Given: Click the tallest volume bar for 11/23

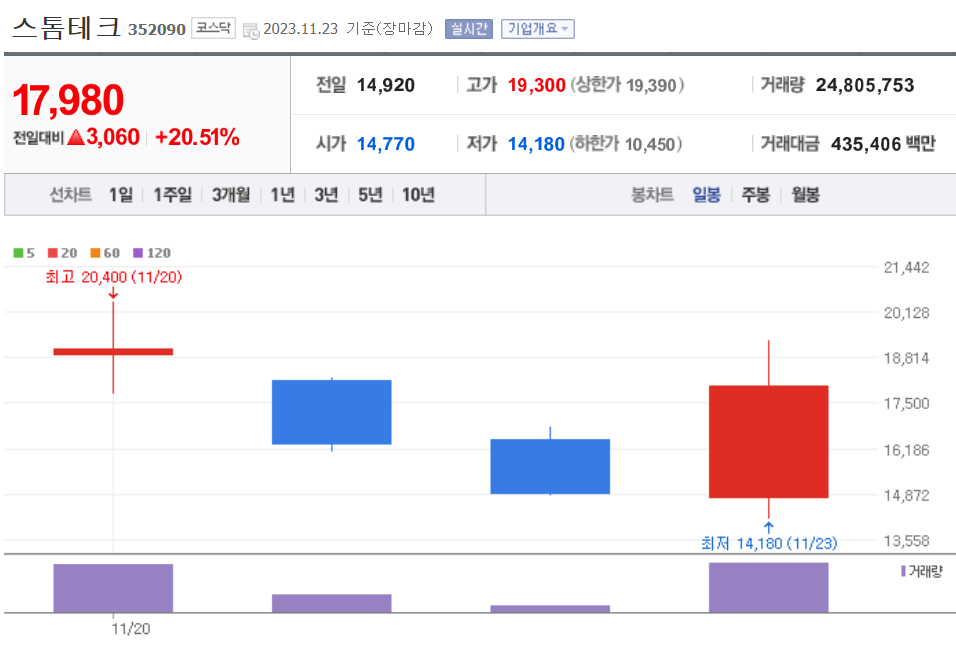Looking at the screenshot, I should point(768,588).
